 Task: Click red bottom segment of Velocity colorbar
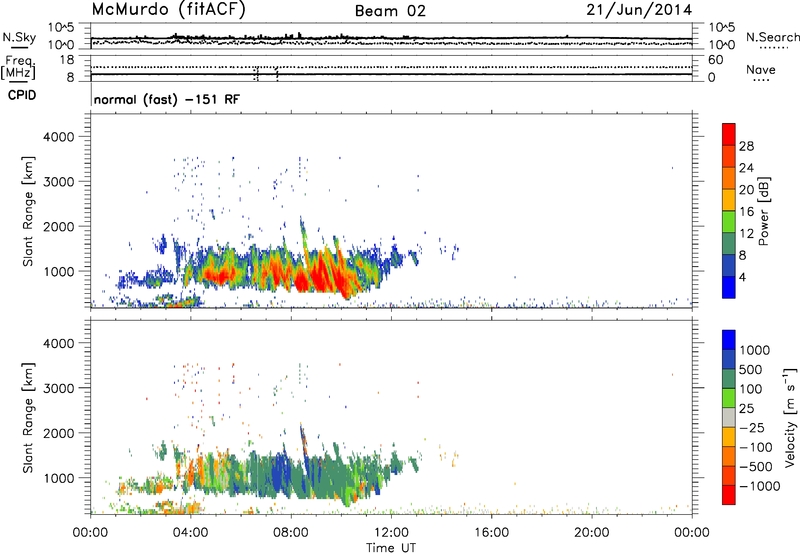[x=729, y=495]
